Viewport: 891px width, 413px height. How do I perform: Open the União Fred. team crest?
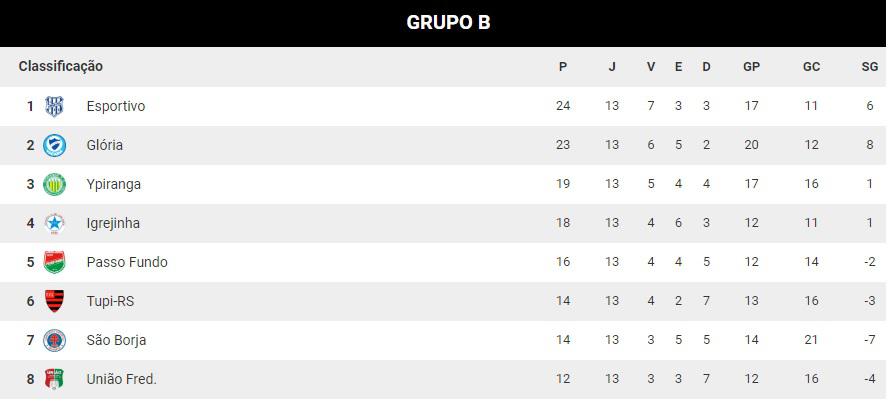[x=55, y=379]
